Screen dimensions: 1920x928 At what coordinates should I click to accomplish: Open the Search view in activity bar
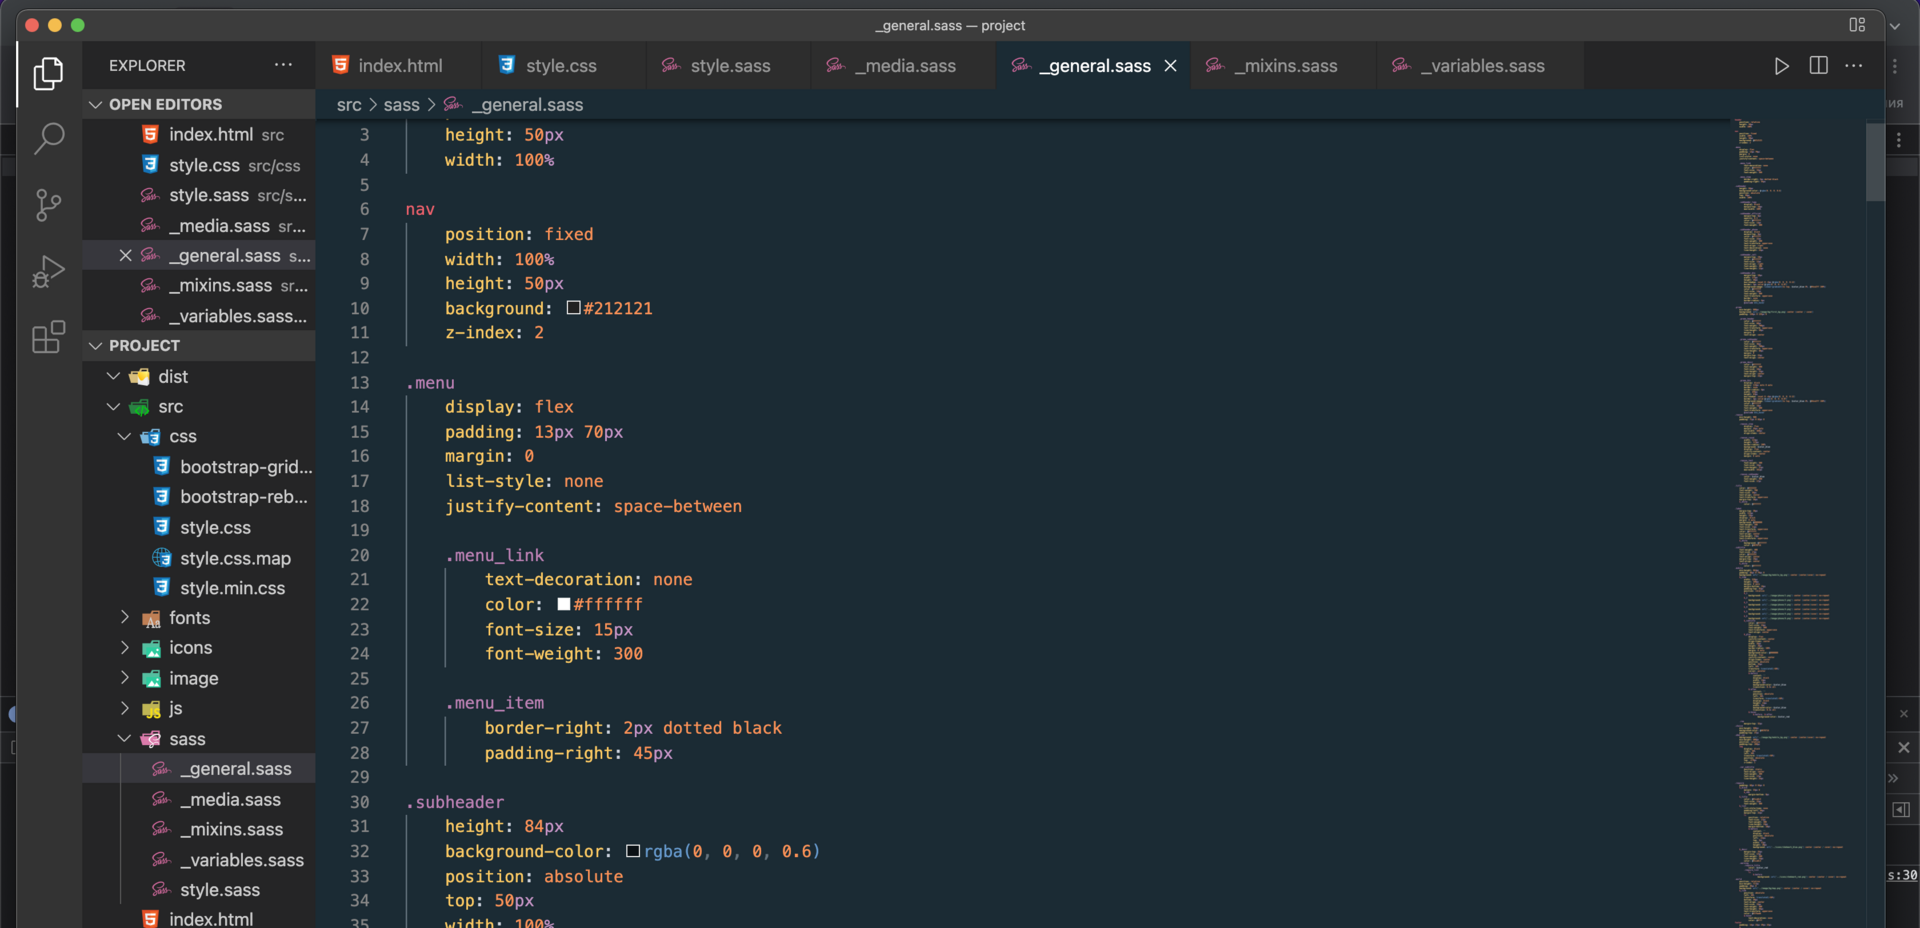48,139
